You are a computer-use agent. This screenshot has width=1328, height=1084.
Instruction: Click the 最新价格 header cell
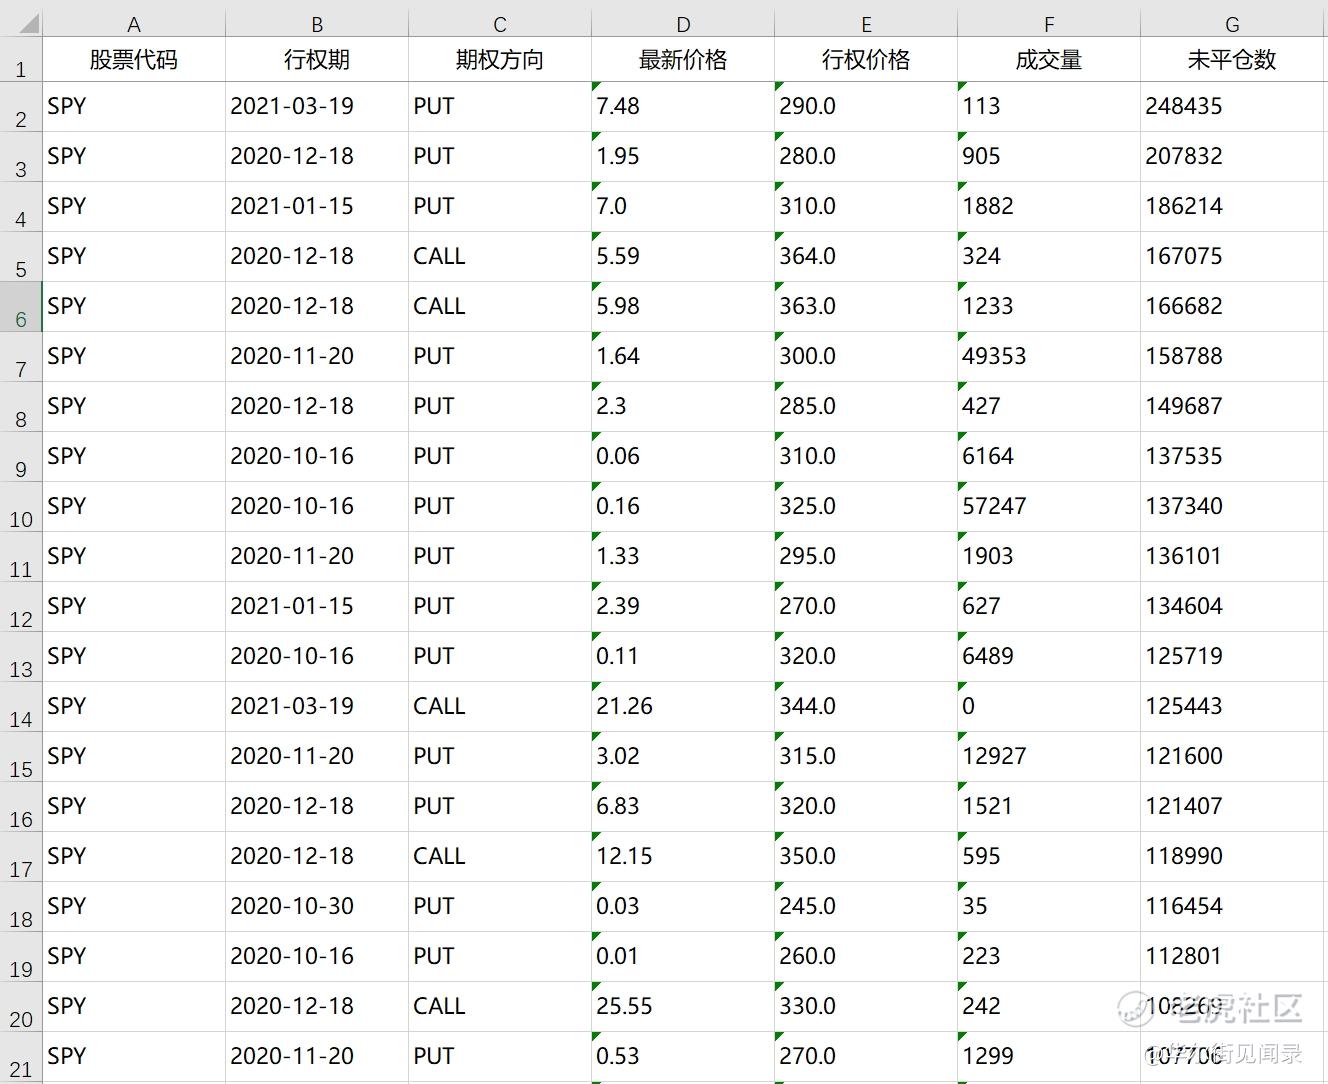[683, 60]
